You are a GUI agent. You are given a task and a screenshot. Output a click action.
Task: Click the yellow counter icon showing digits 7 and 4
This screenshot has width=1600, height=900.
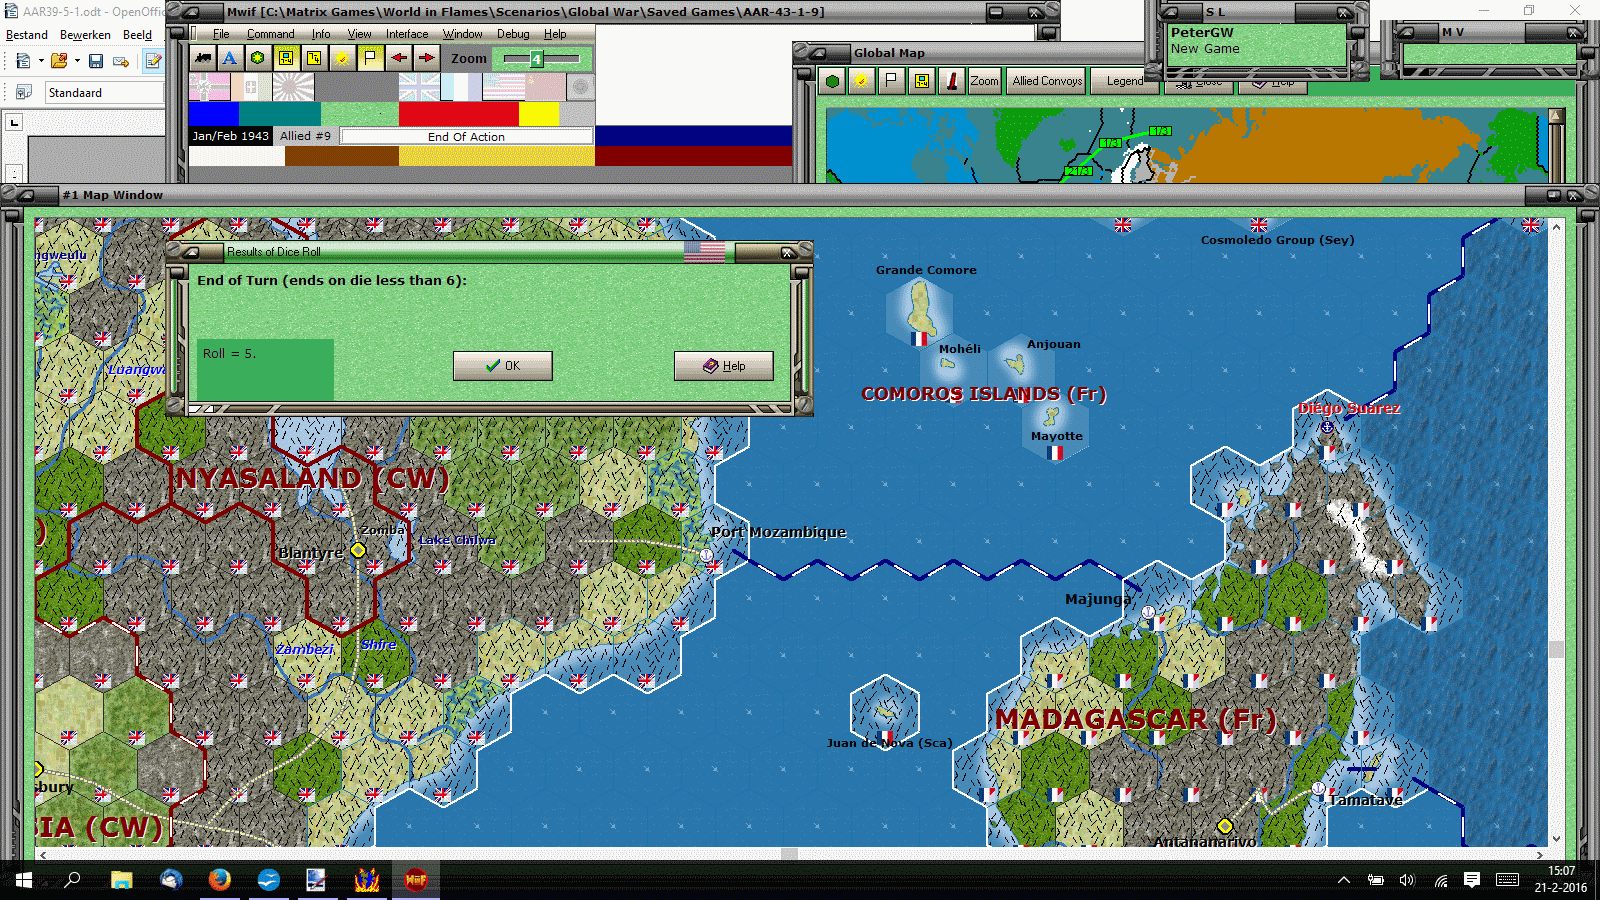click(314, 58)
